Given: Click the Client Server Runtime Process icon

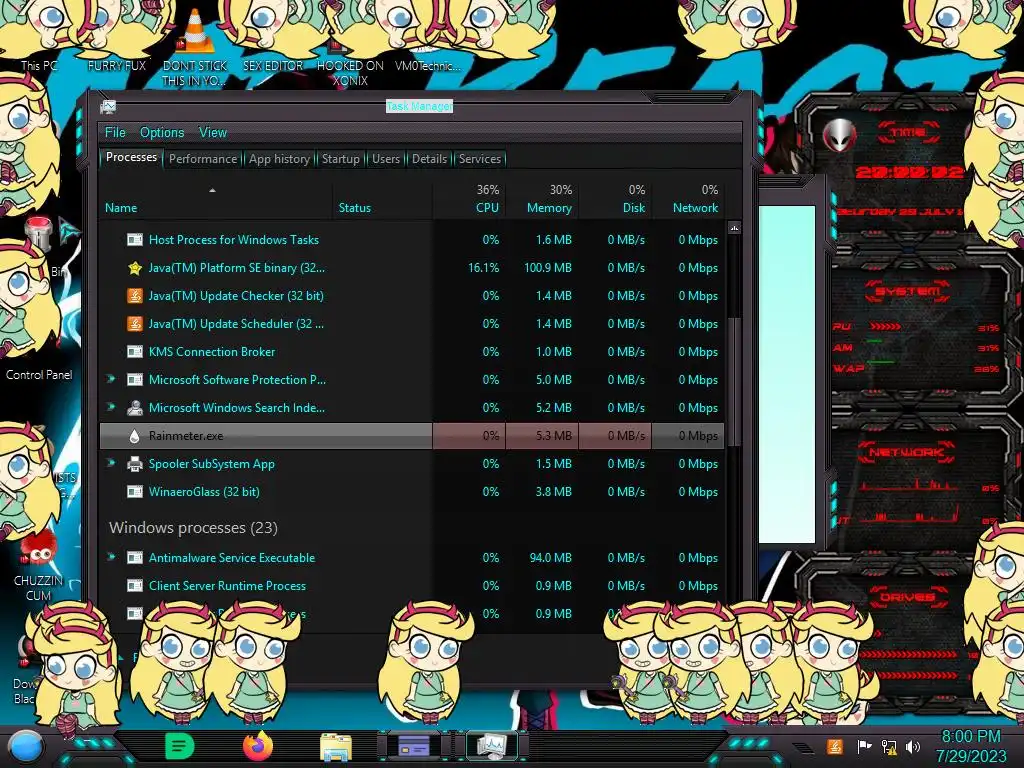Looking at the screenshot, I should point(135,586).
